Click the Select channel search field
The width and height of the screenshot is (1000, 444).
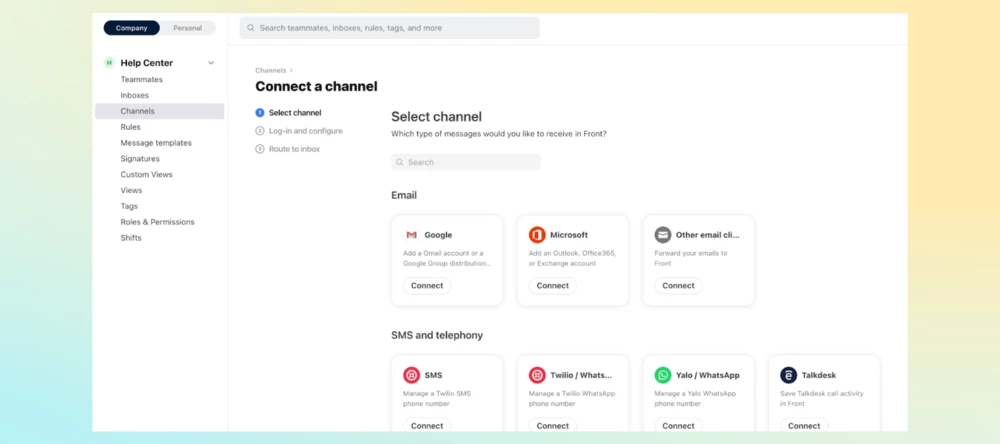click(466, 162)
